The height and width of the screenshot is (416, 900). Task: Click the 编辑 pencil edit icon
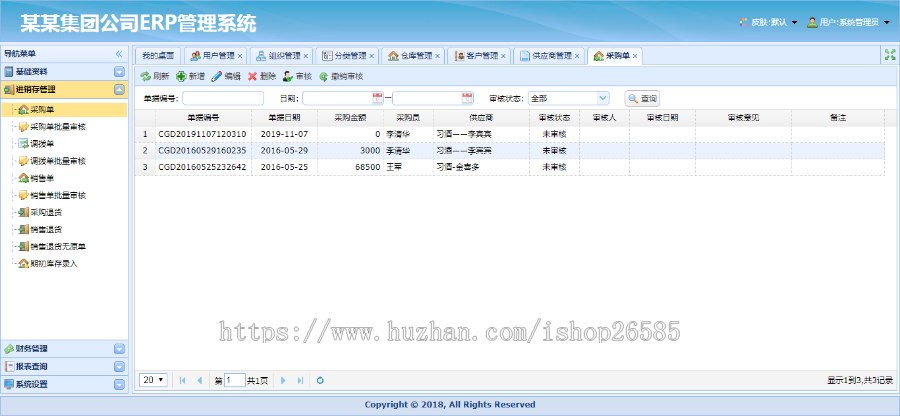point(216,76)
